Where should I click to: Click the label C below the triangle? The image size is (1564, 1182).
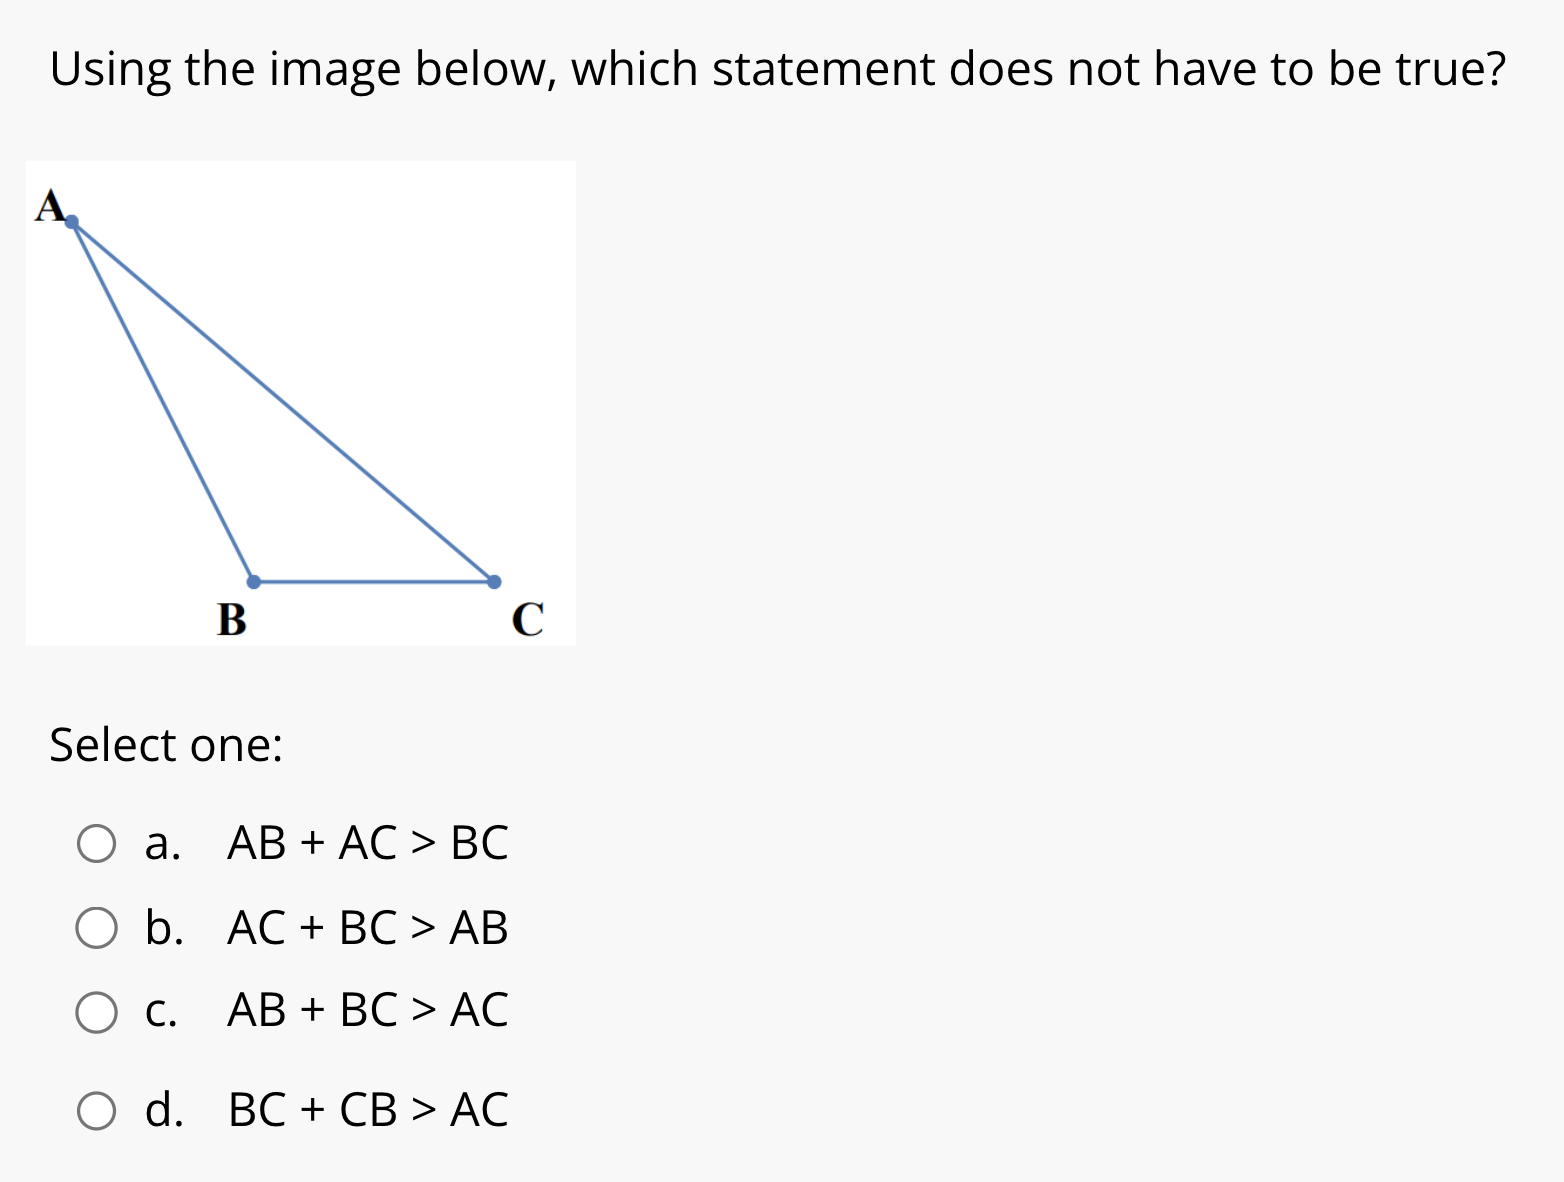tap(528, 618)
